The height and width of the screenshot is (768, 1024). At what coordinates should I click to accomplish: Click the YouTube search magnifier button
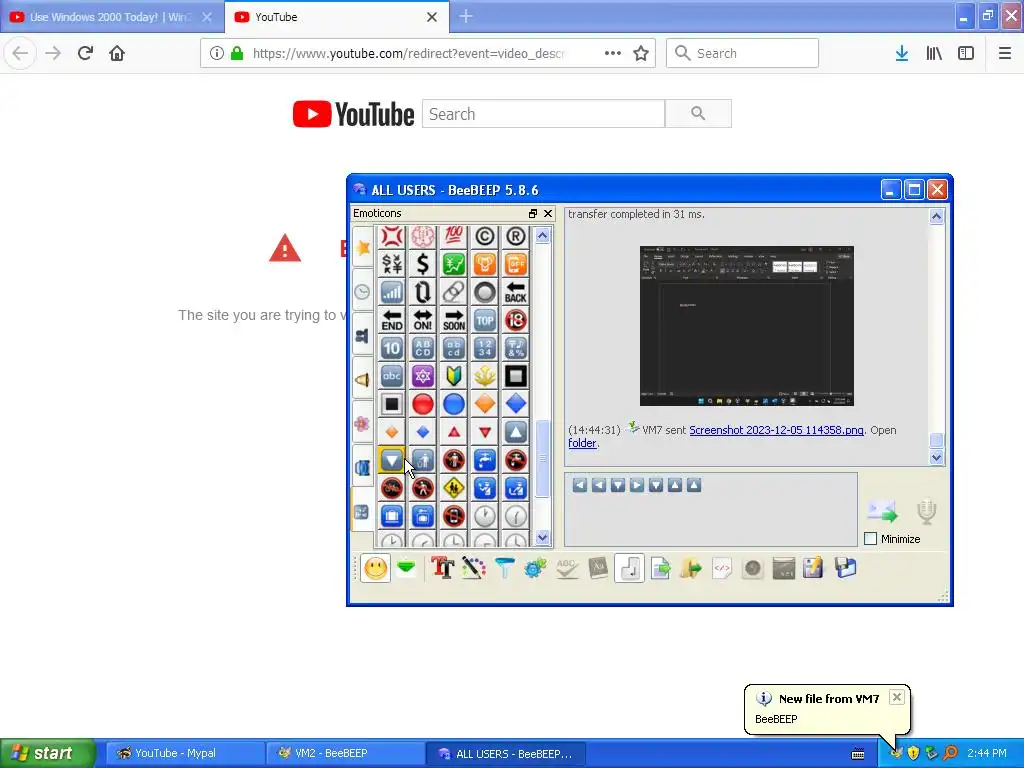698,114
